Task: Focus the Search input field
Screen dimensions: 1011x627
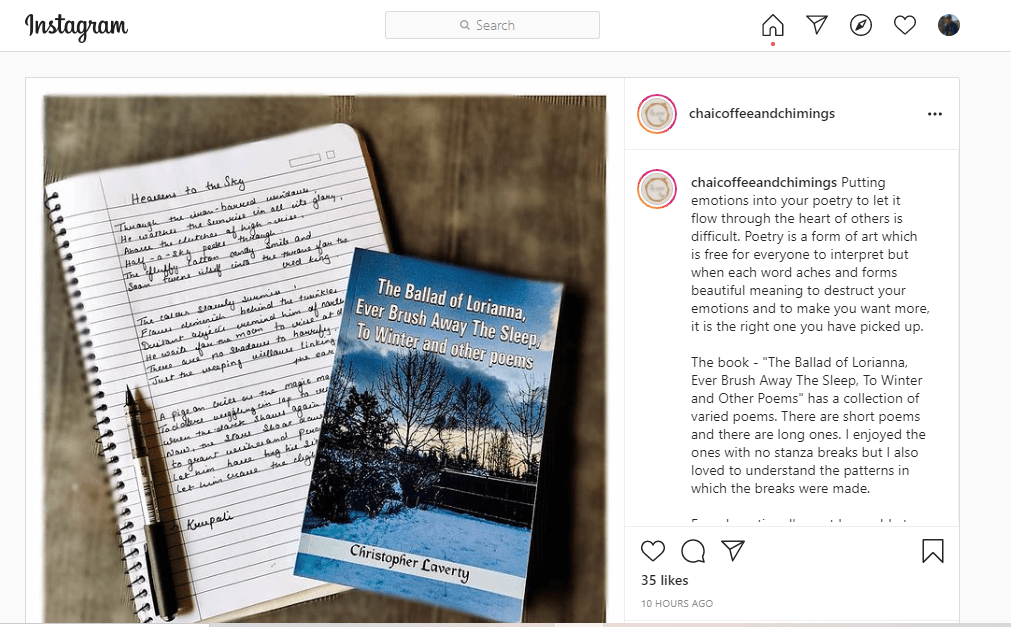Action: pos(492,25)
